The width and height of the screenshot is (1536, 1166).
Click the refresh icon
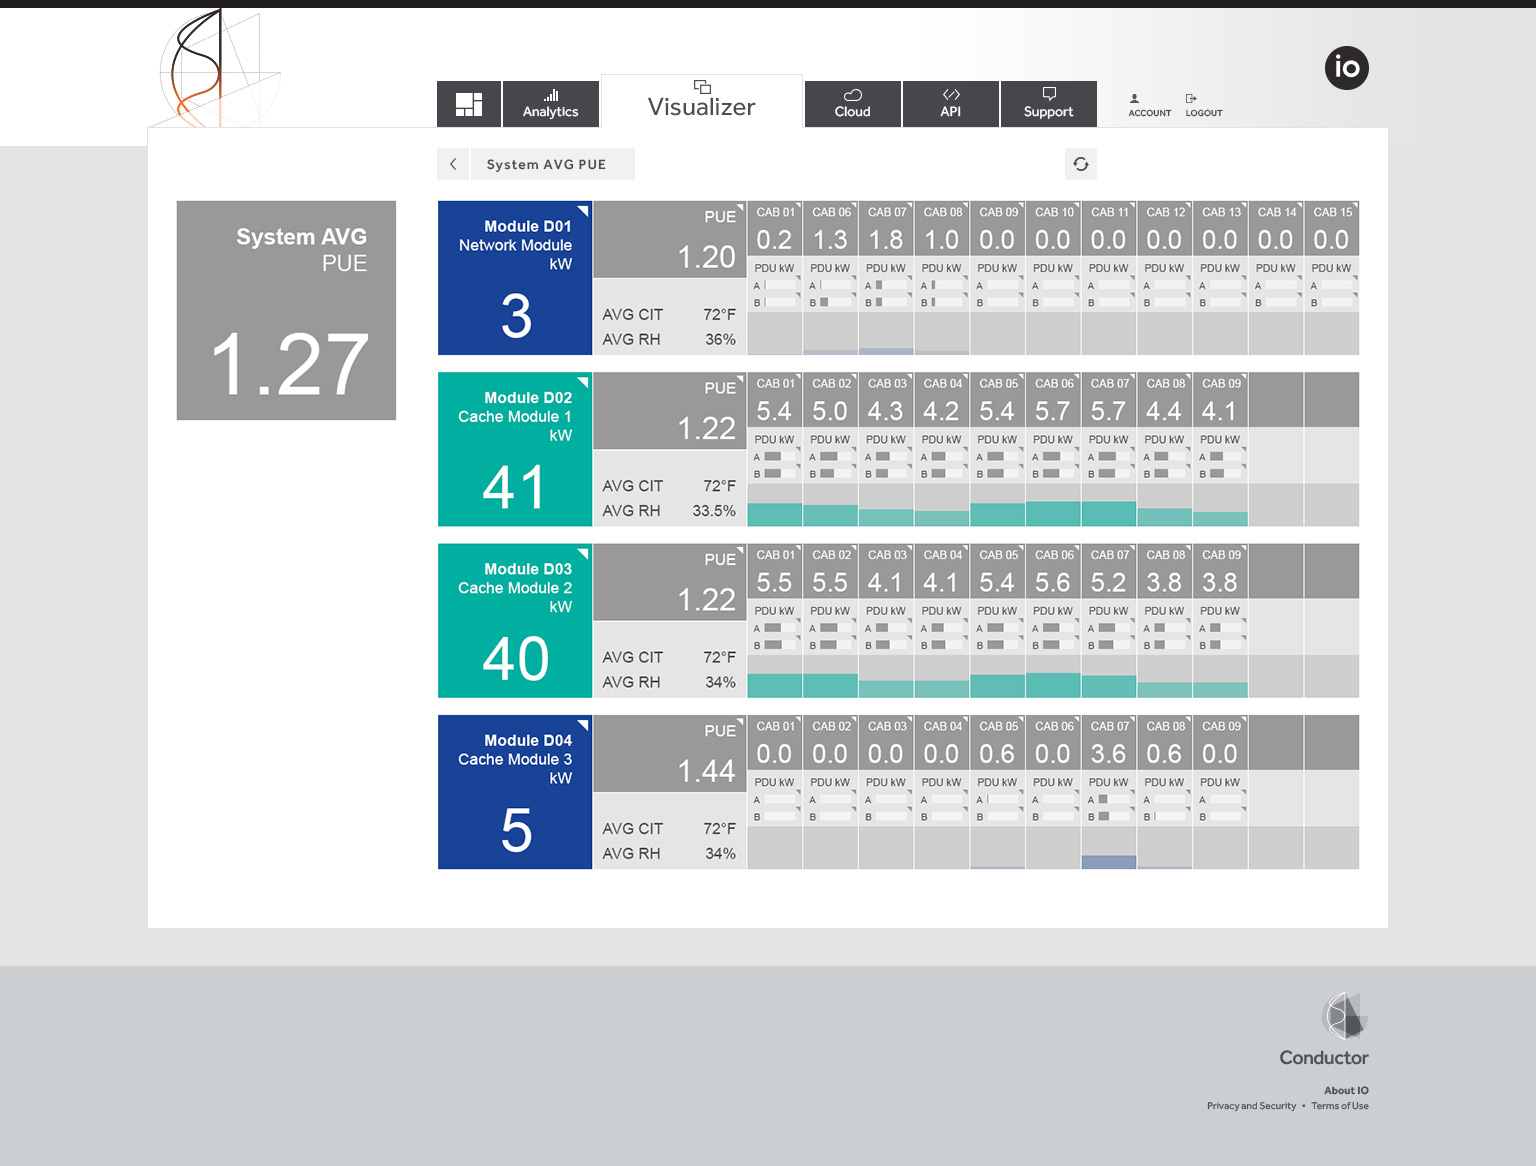pos(1081,164)
